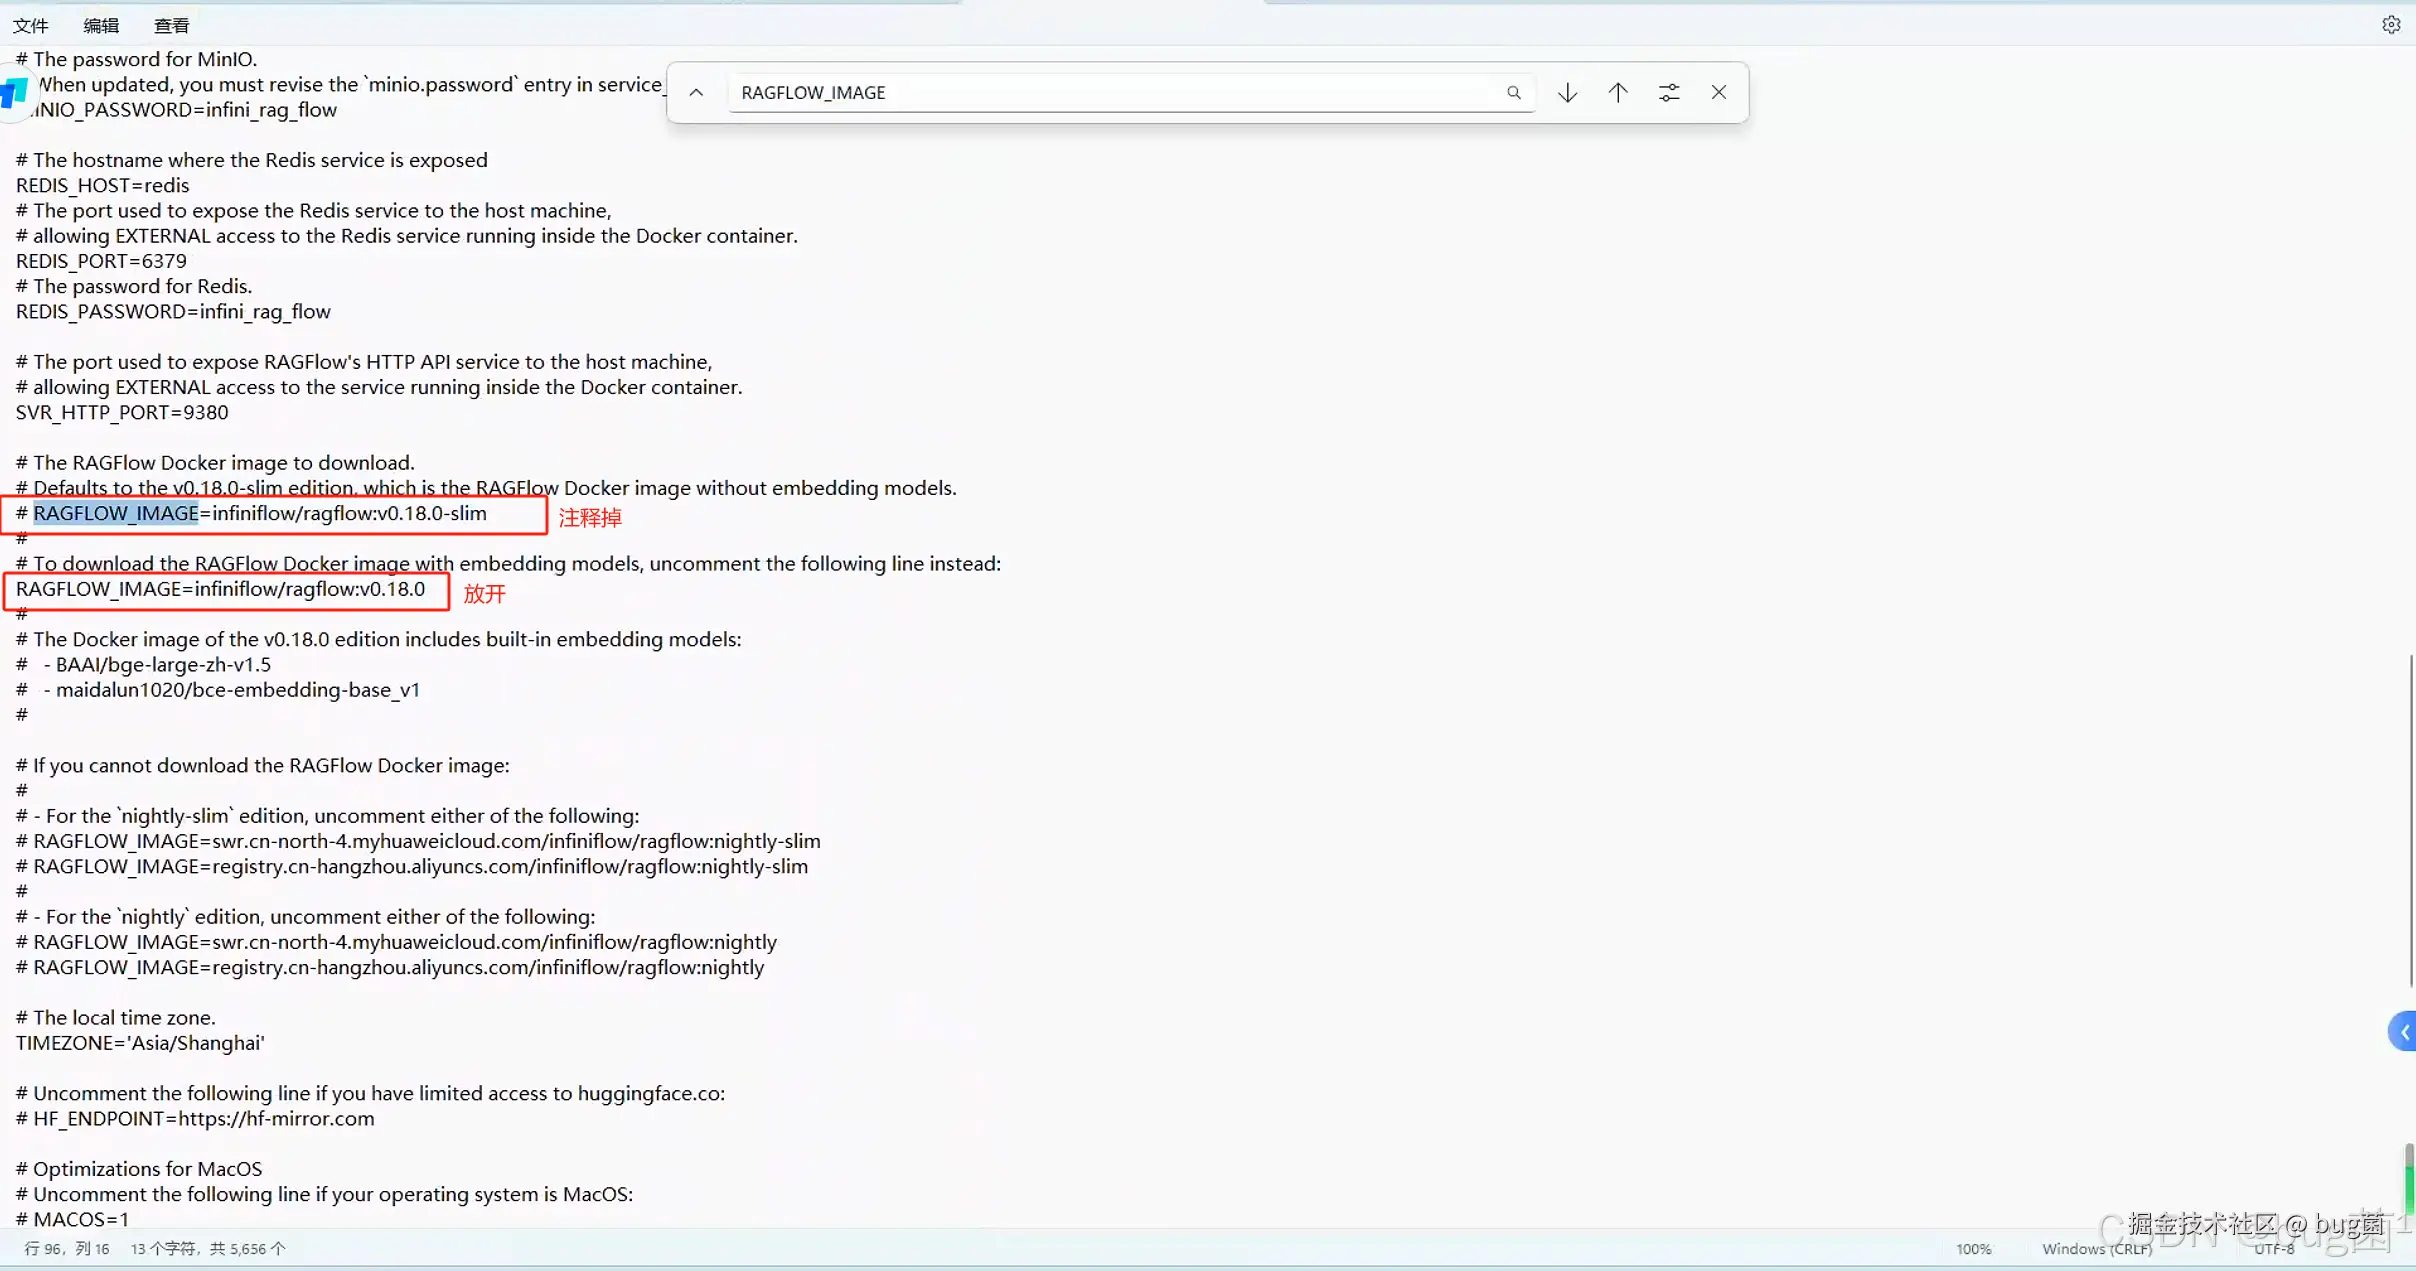The width and height of the screenshot is (2416, 1271).
Task: Click the TIMEZONE='Asia/Shanghai' line
Action: click(x=140, y=1042)
